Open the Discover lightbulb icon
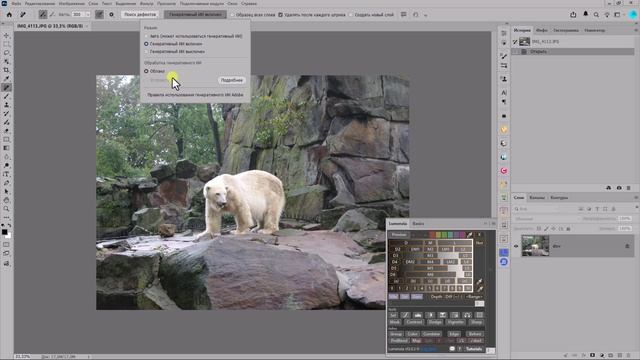Image resolution: width=640 pixels, height=360 pixels. 607,14
